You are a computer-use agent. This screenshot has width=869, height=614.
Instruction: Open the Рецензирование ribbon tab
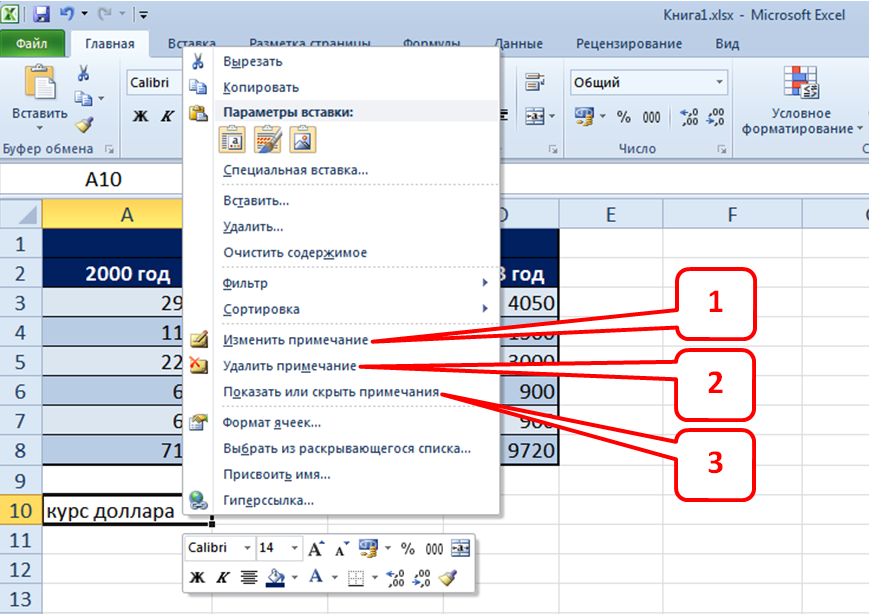click(x=629, y=44)
